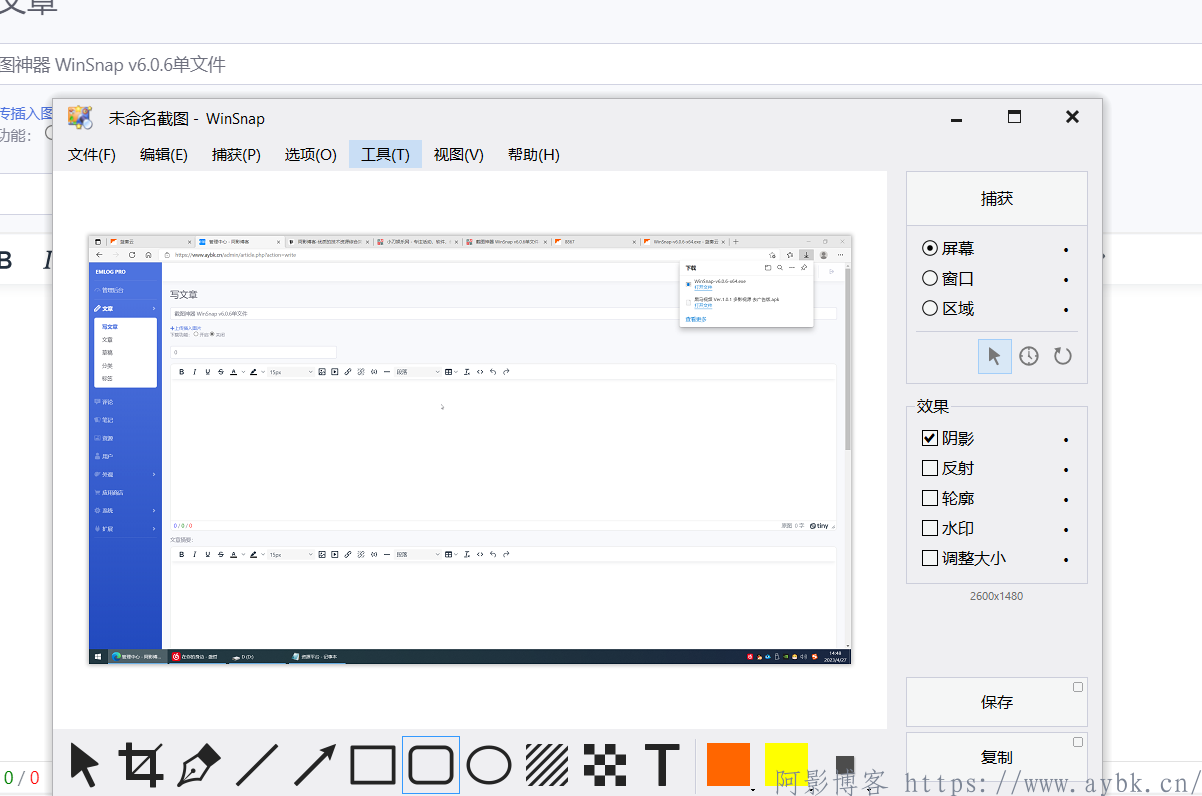Click the timer delay icon in capture panel
1202x796 pixels.
(1028, 355)
